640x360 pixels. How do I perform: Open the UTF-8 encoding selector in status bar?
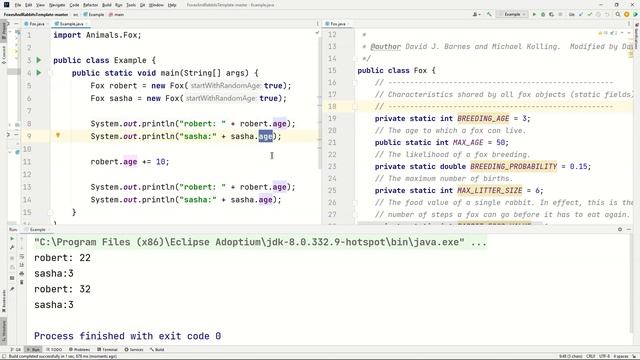coord(604,356)
